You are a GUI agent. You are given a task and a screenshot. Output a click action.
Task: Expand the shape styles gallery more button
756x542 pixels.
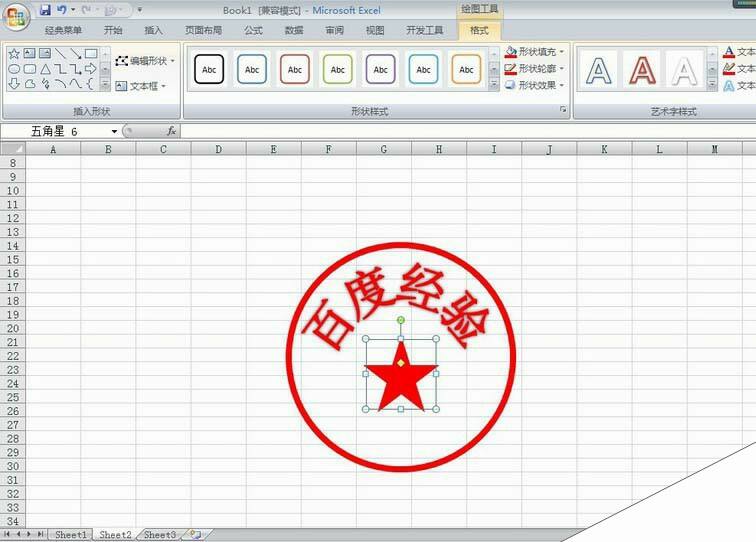click(x=494, y=85)
